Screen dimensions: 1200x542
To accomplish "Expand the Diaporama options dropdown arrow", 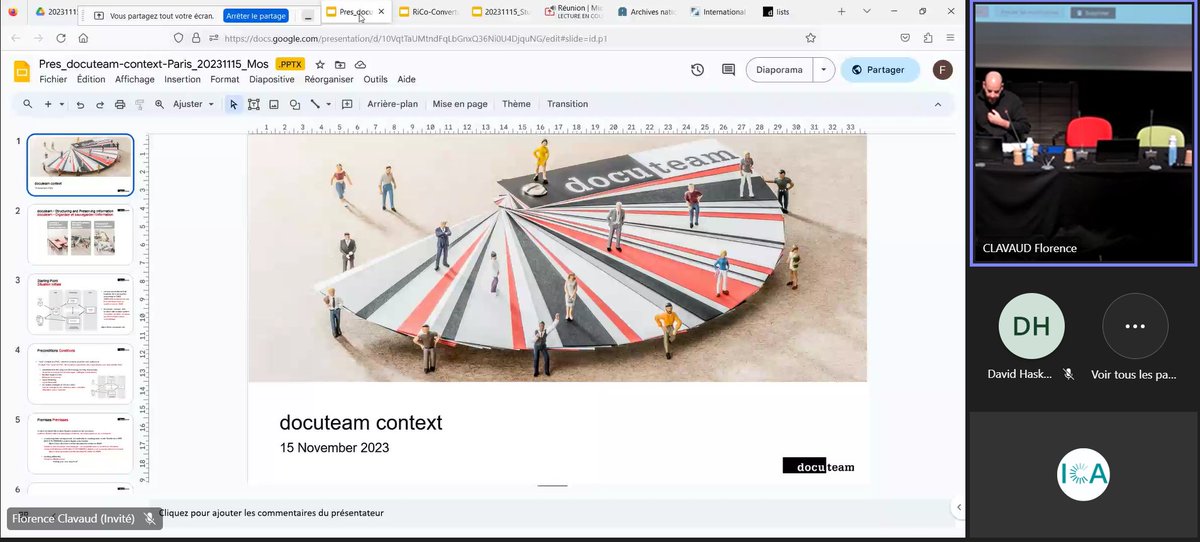I will pos(823,70).
